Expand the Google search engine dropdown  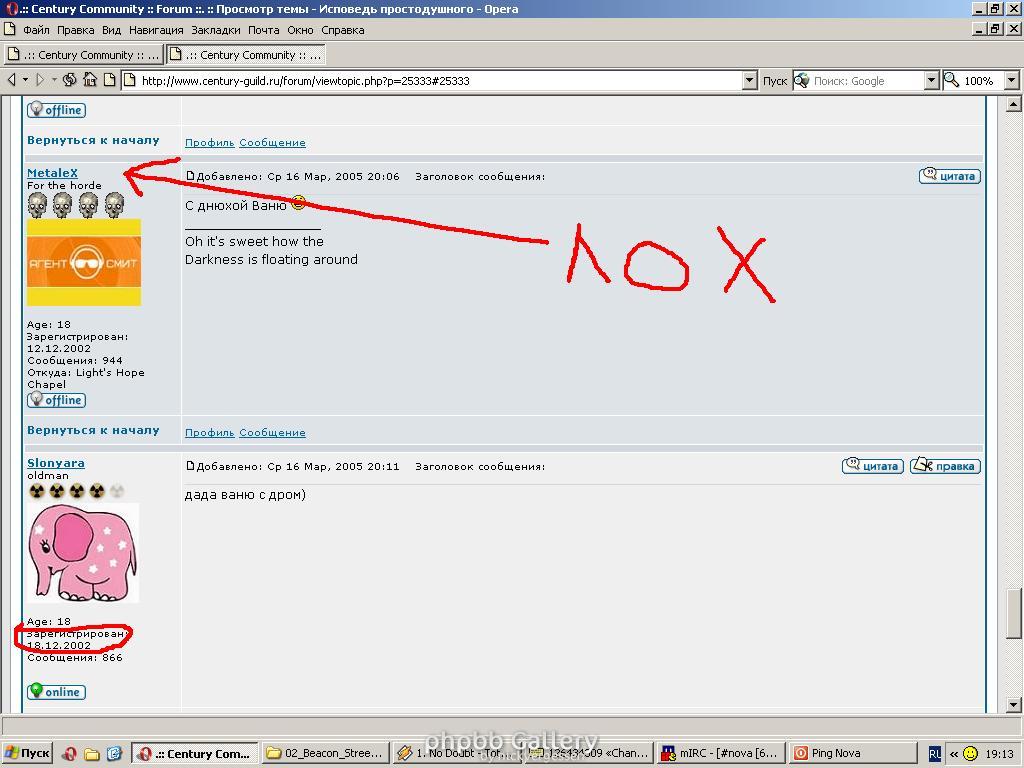pos(931,80)
